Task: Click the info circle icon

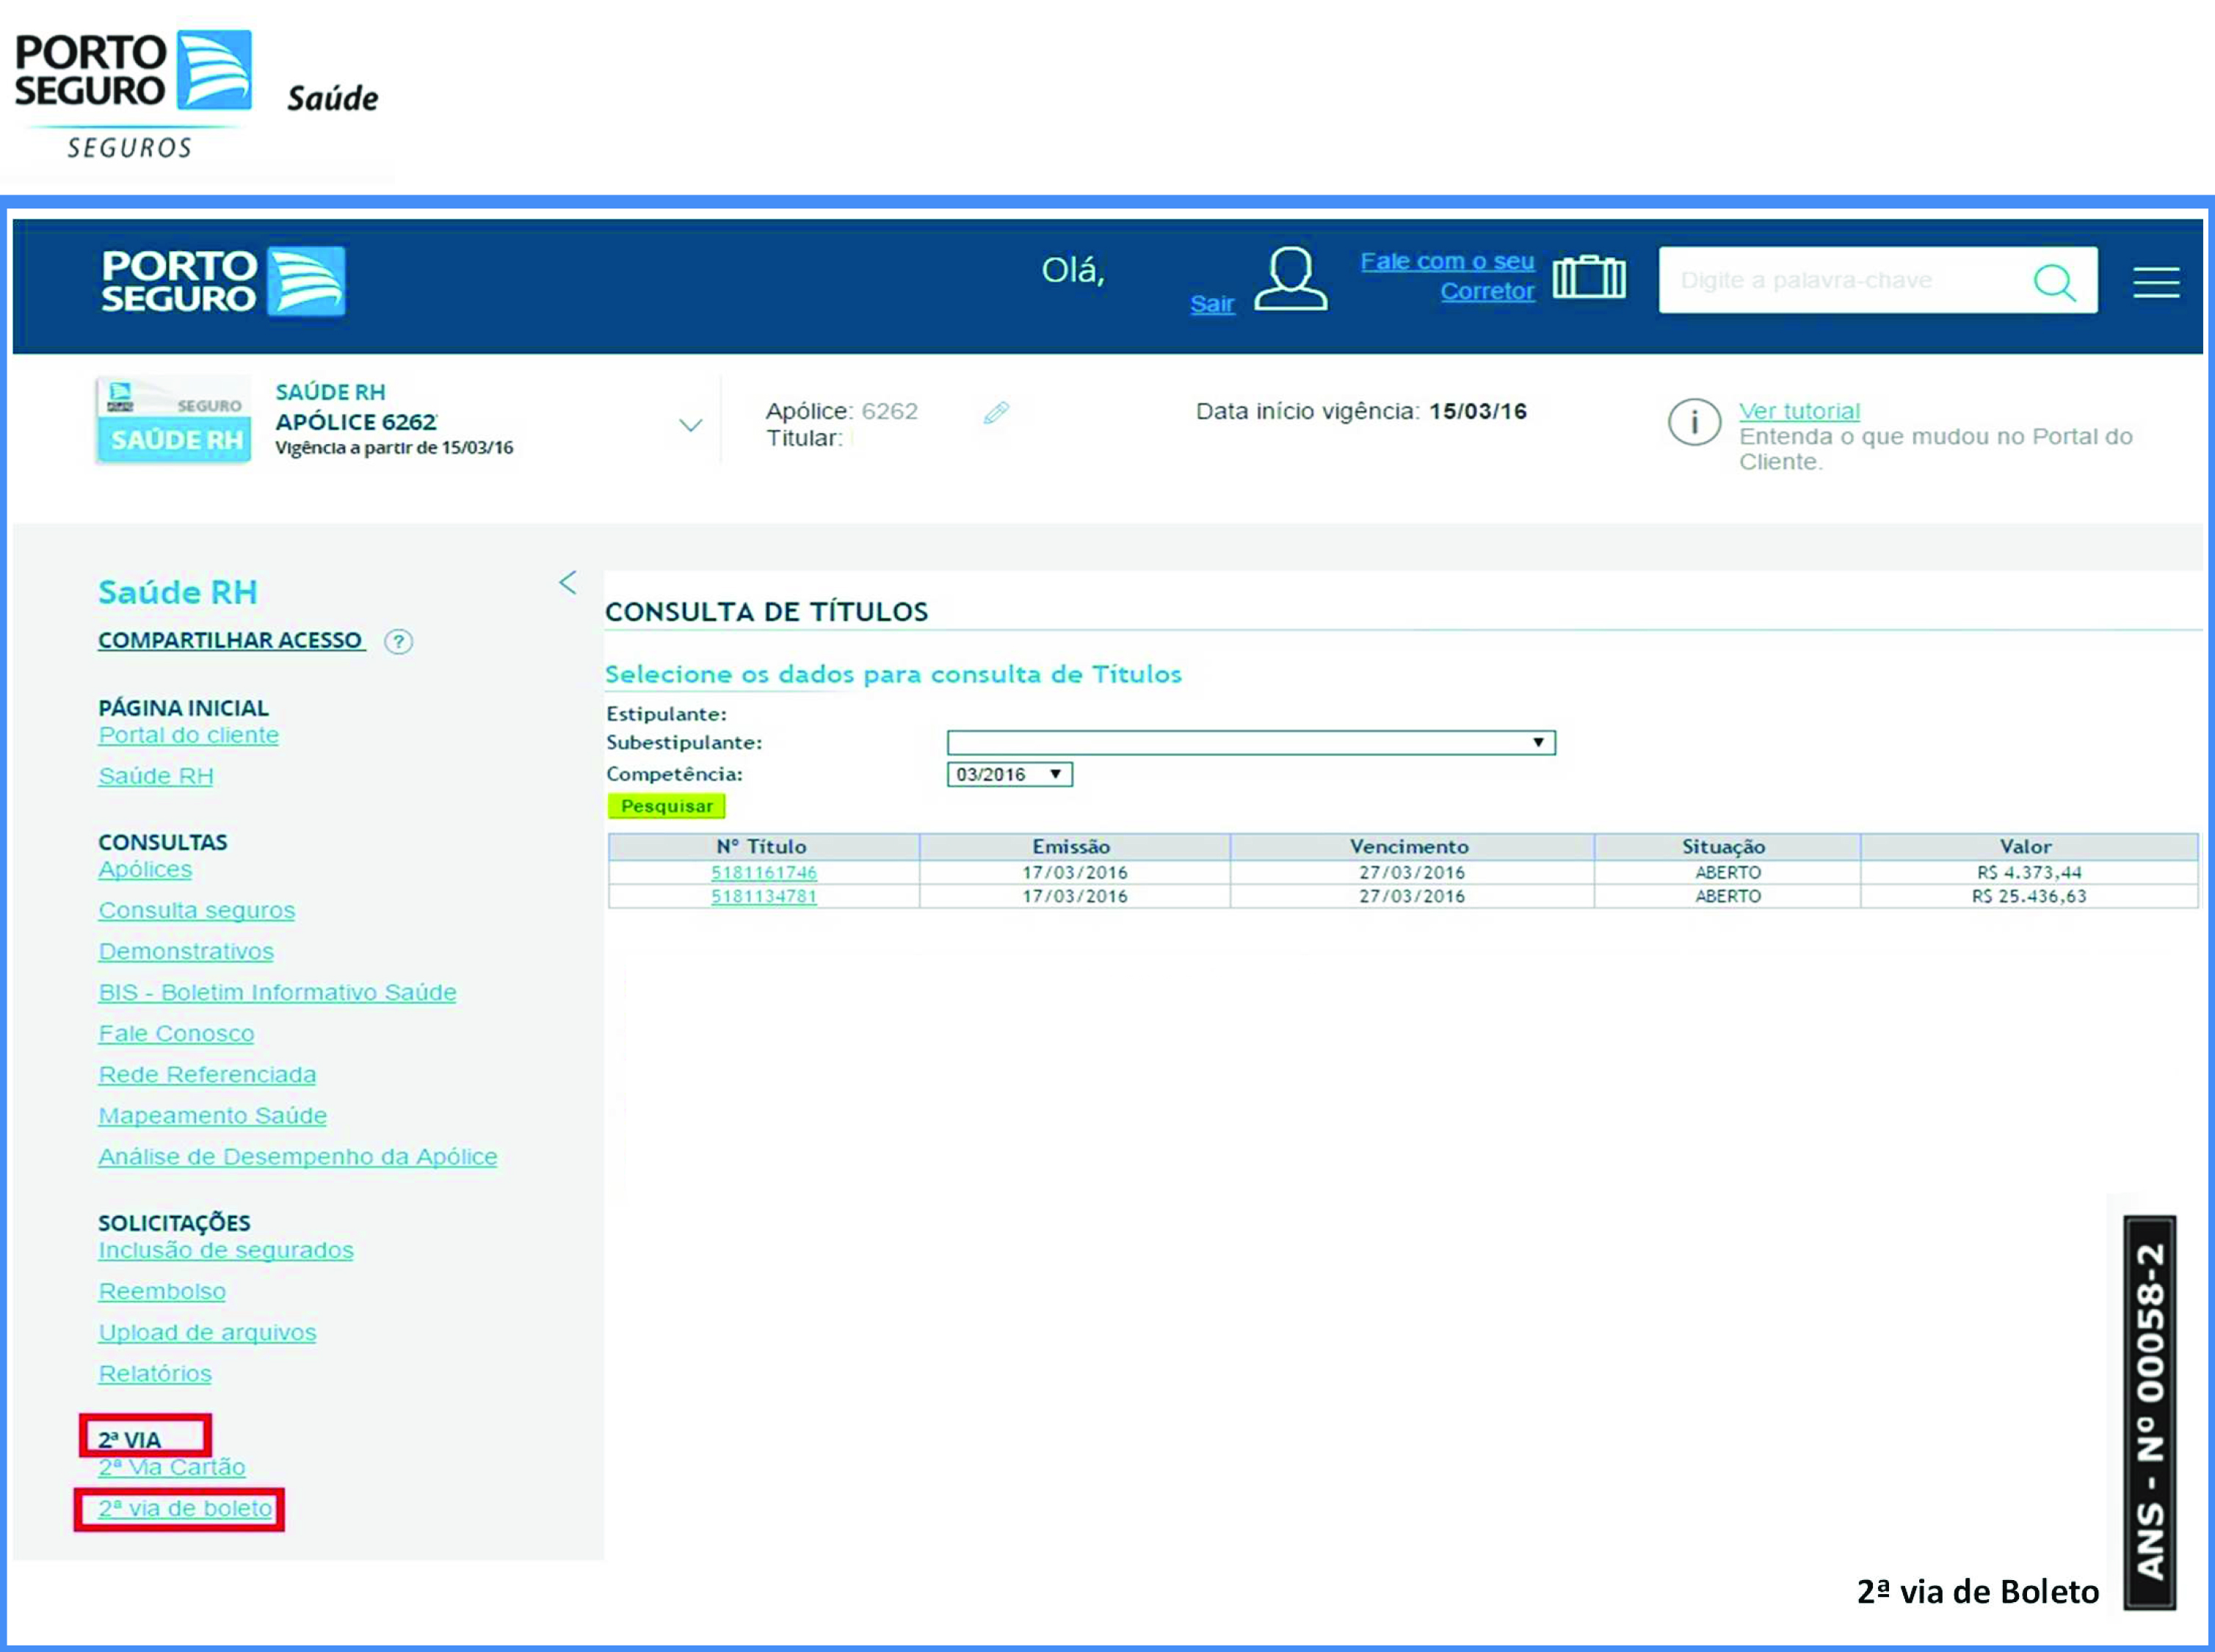Action: pos(1694,423)
